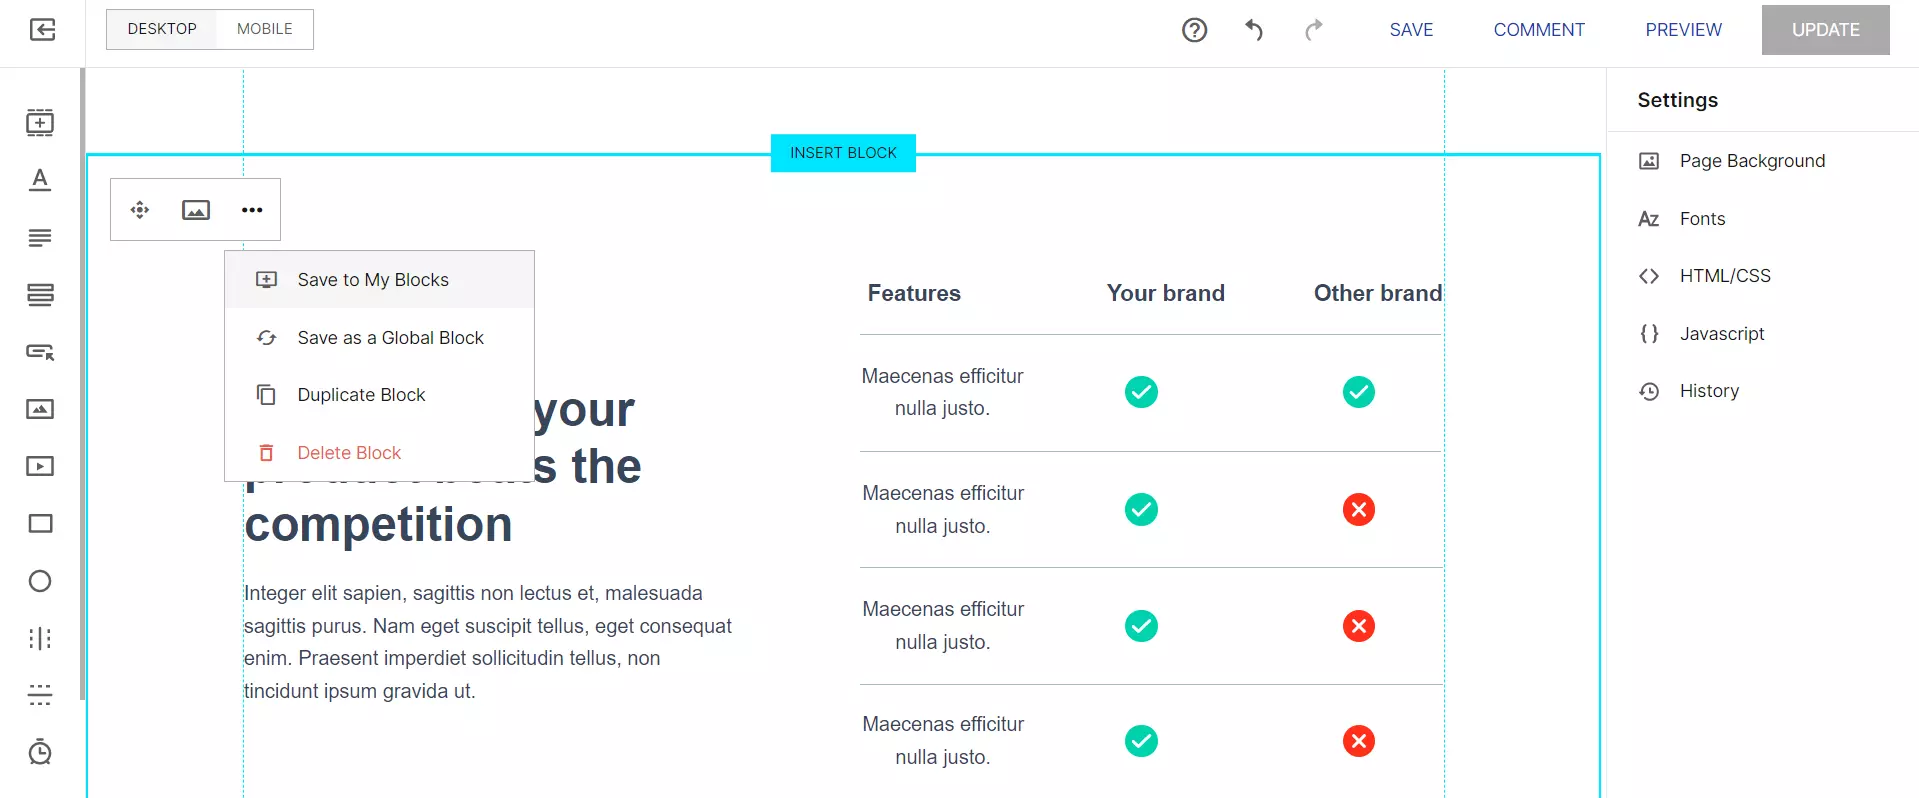
Task: Undo the last action
Action: (1253, 30)
